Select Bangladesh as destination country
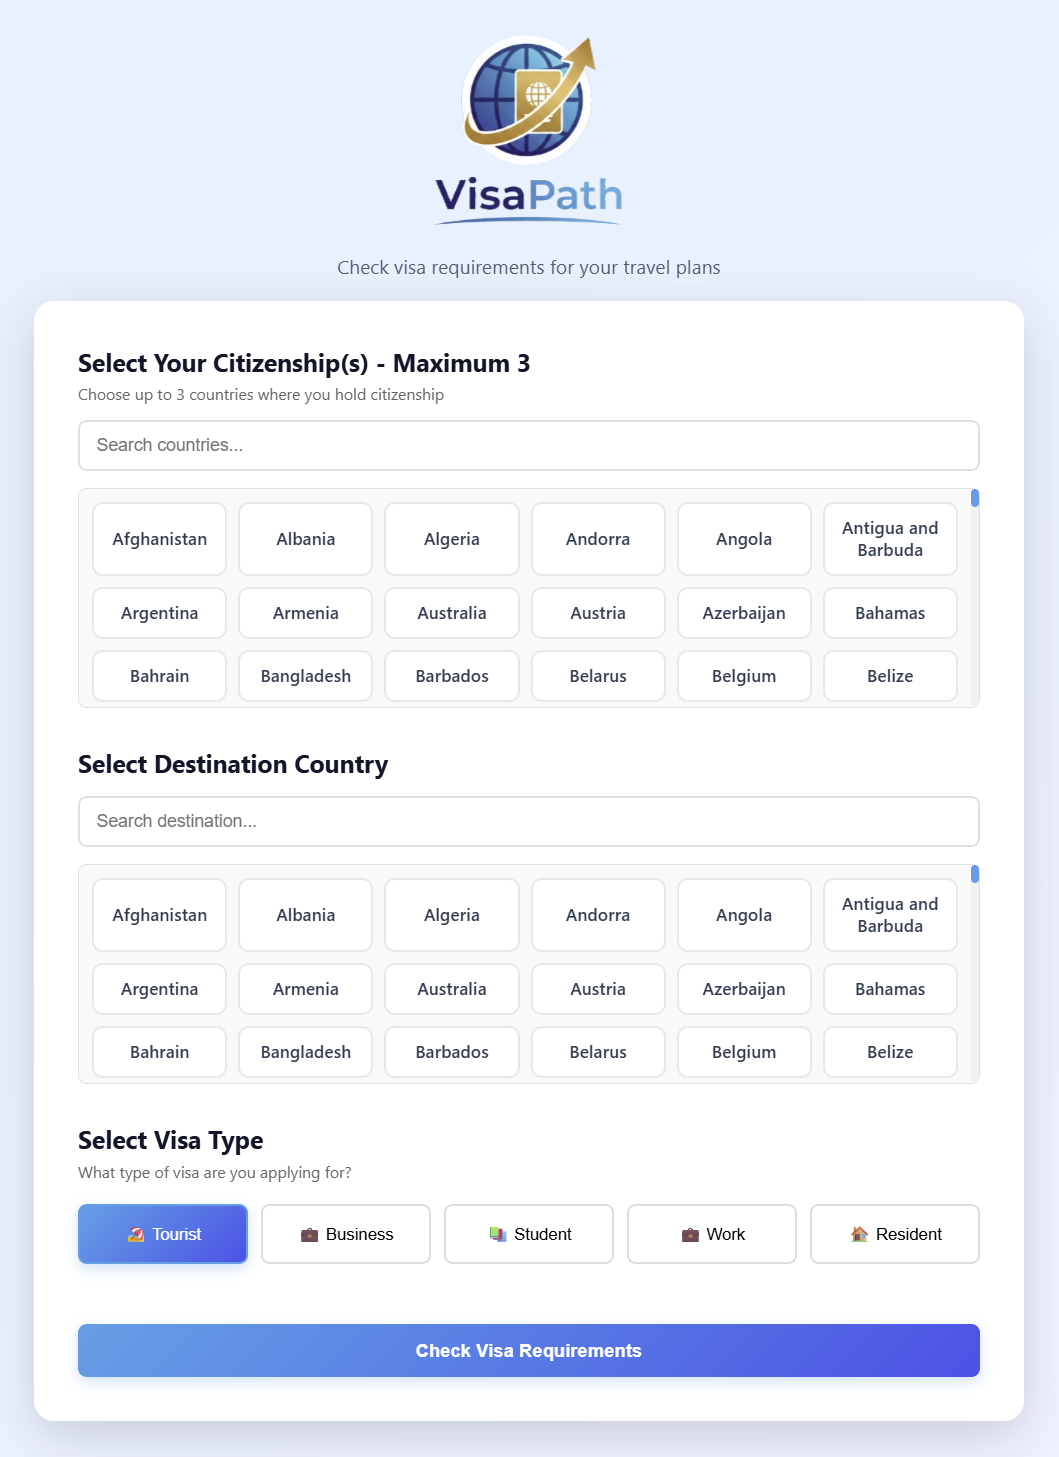This screenshot has height=1457, width=1059. (306, 1052)
